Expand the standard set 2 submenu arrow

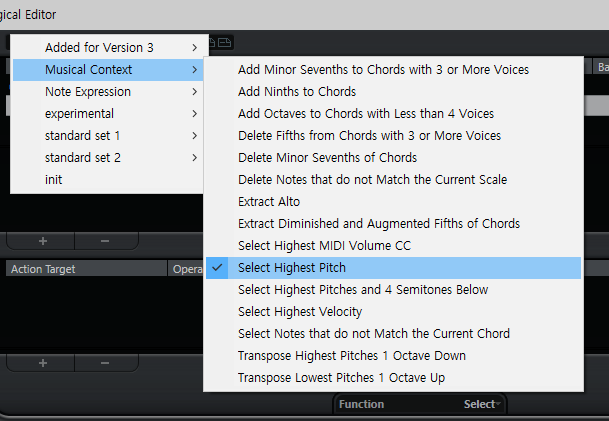[195, 158]
